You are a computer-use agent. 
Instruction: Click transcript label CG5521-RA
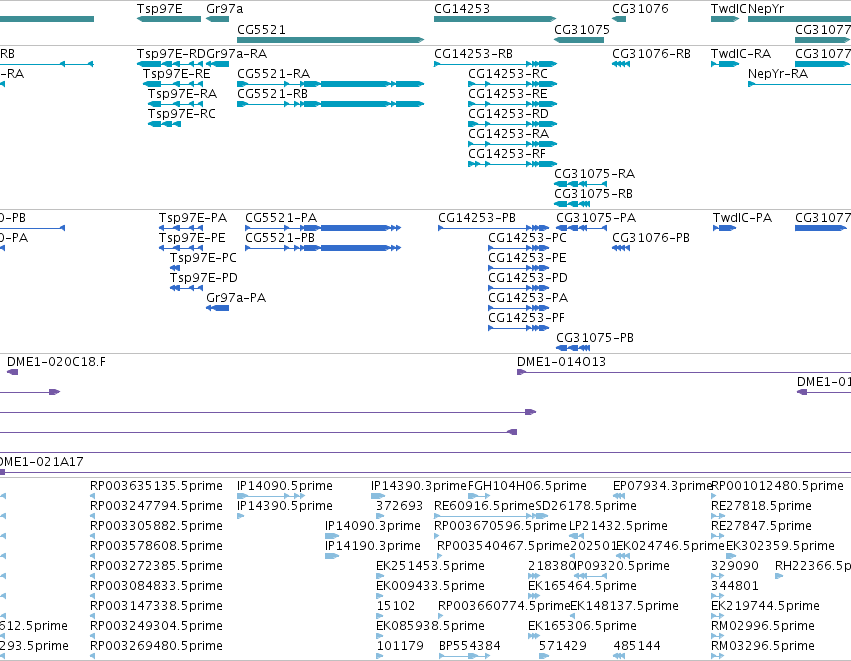tap(274, 74)
